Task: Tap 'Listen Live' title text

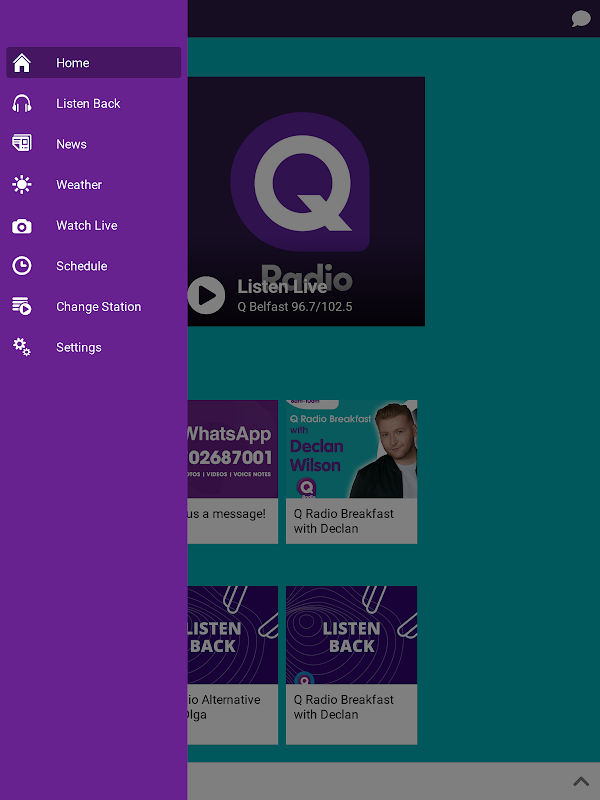Action: 282,287
